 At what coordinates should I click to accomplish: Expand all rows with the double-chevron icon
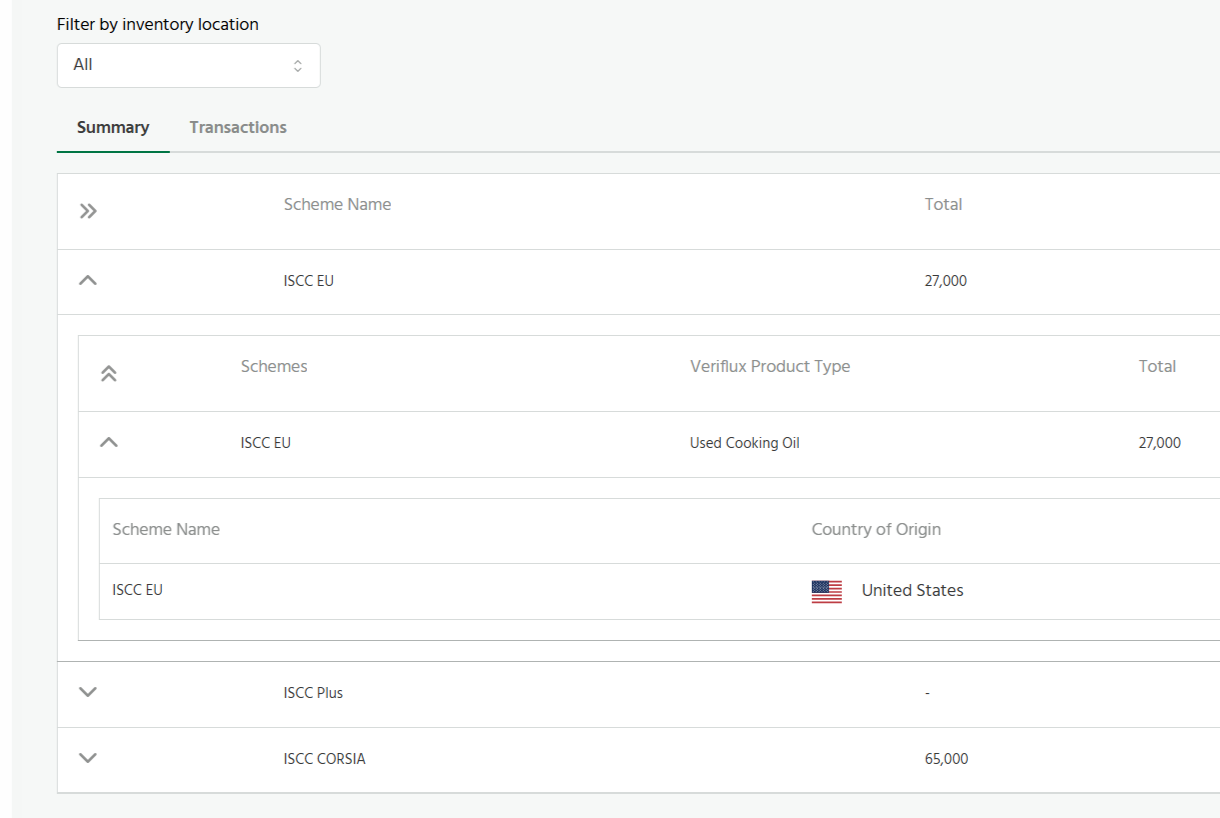(88, 211)
